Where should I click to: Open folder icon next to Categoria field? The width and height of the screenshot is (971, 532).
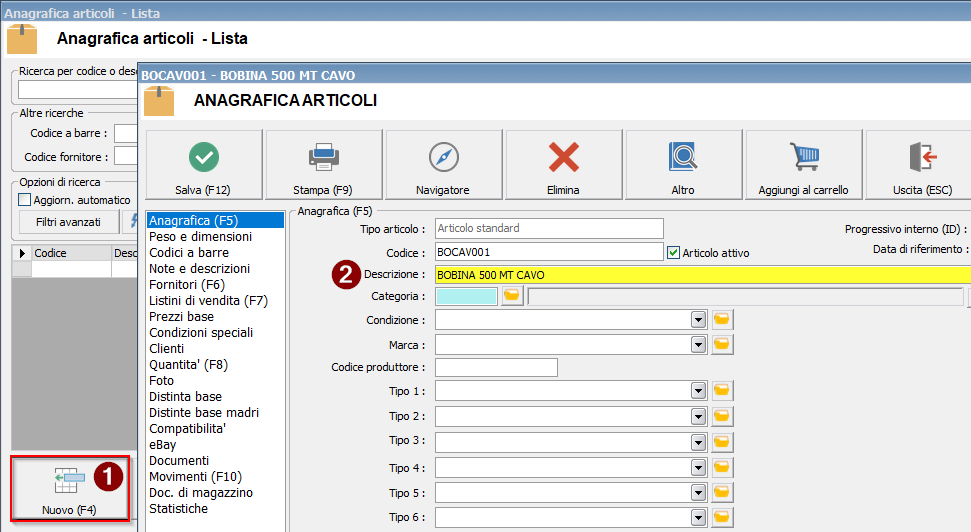pyautogui.click(x=512, y=296)
